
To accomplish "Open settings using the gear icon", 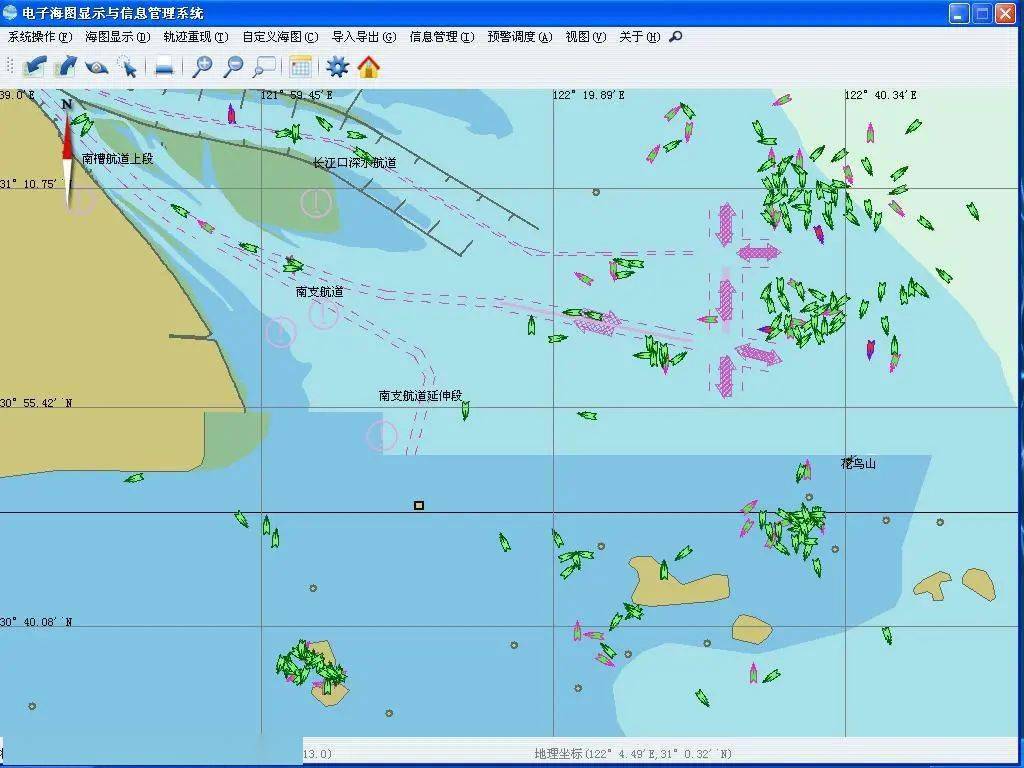I will point(337,67).
